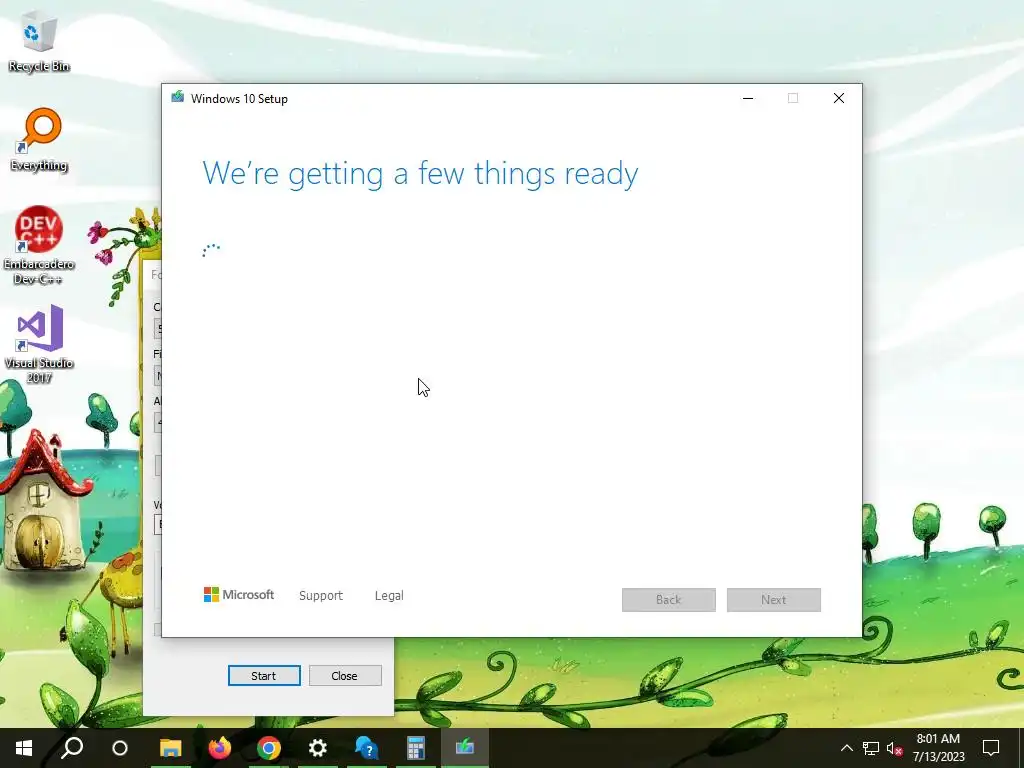The image size is (1024, 768).
Task: Open the Get Help app on taskbar
Action: coord(366,748)
